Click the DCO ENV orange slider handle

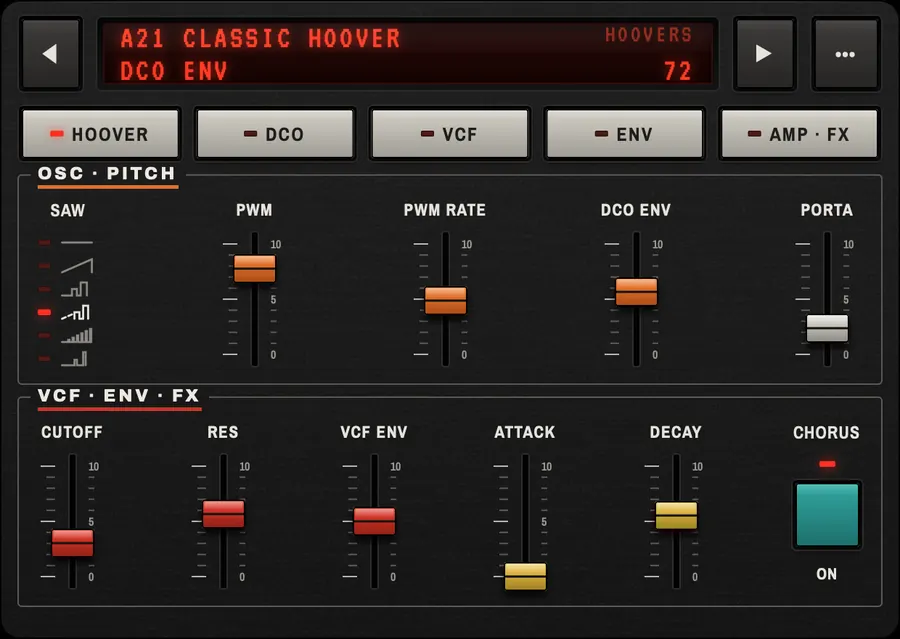(x=636, y=292)
